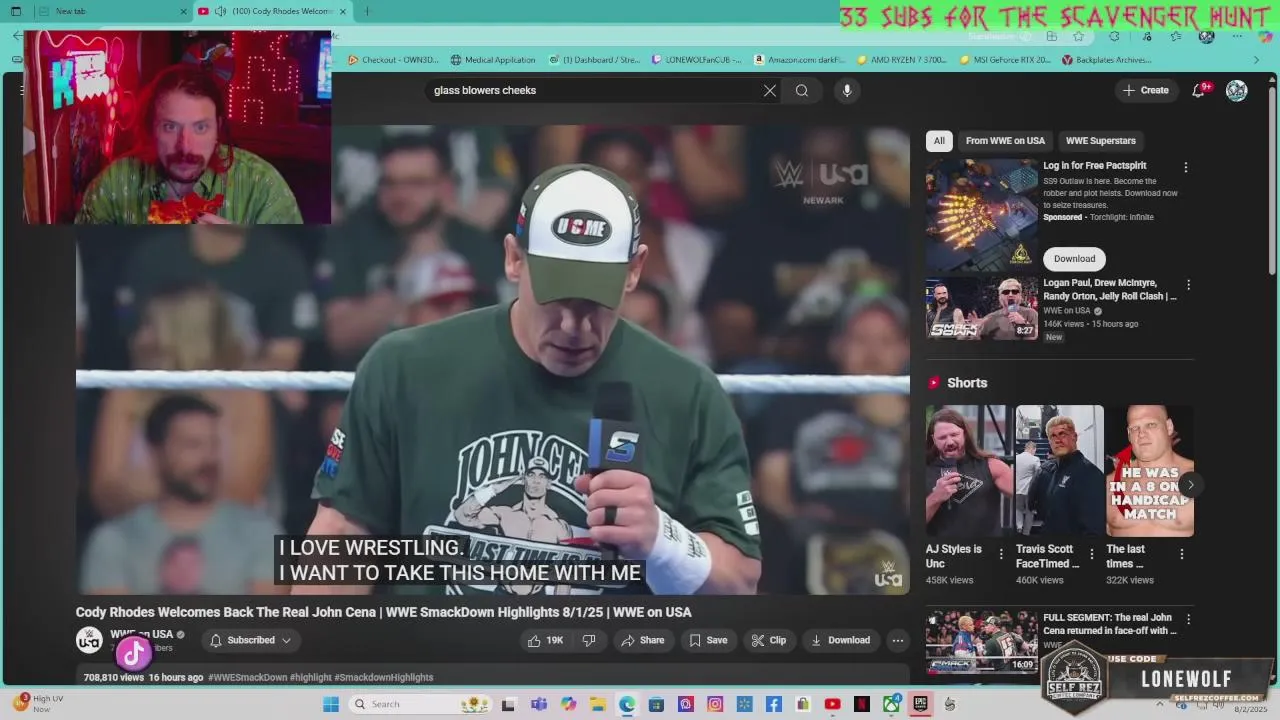Viewport: 1280px width, 720px height.
Task: Clear the search box with the X icon
Action: pos(770,90)
